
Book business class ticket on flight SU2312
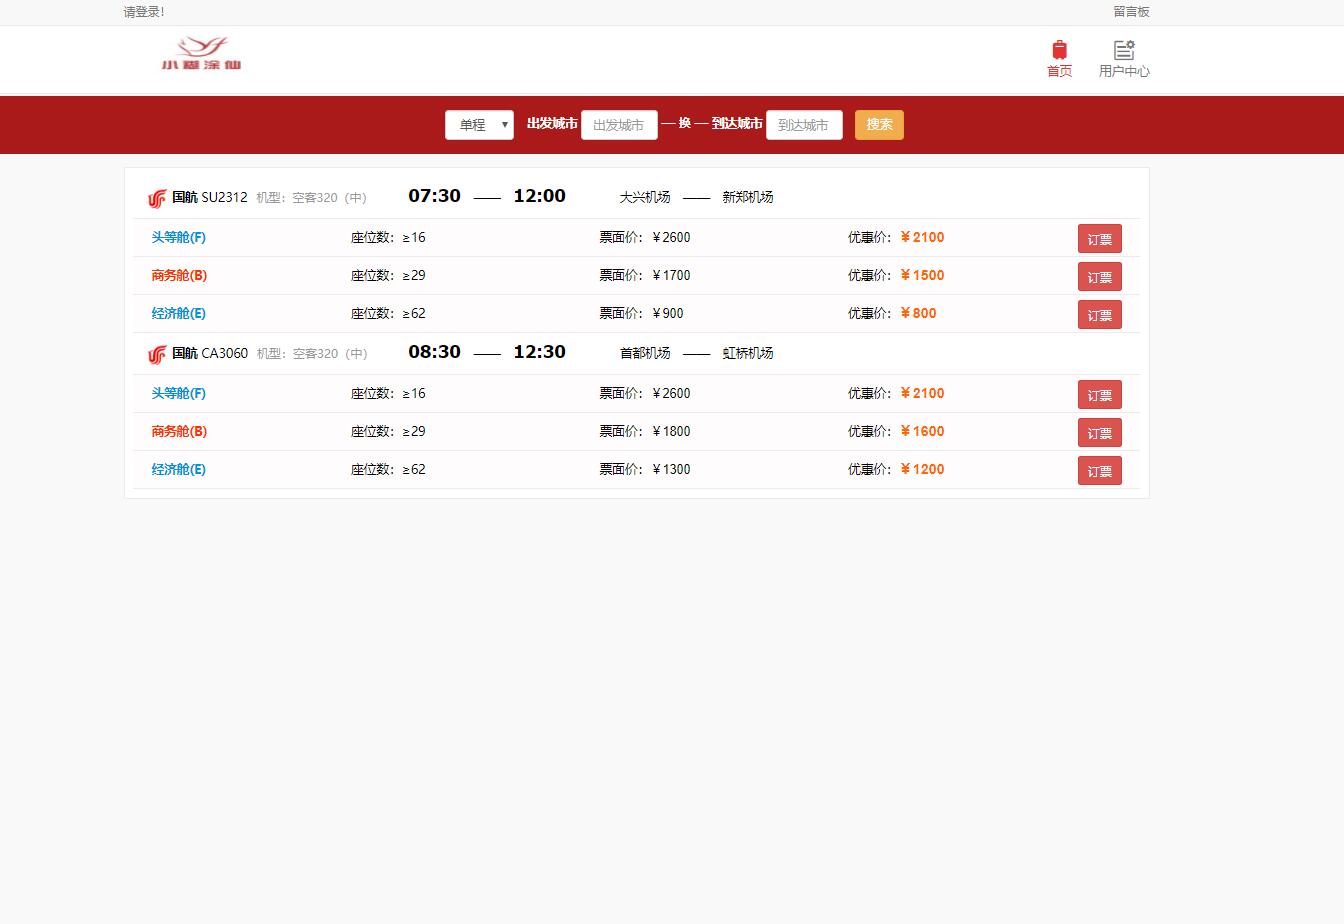1099,277
